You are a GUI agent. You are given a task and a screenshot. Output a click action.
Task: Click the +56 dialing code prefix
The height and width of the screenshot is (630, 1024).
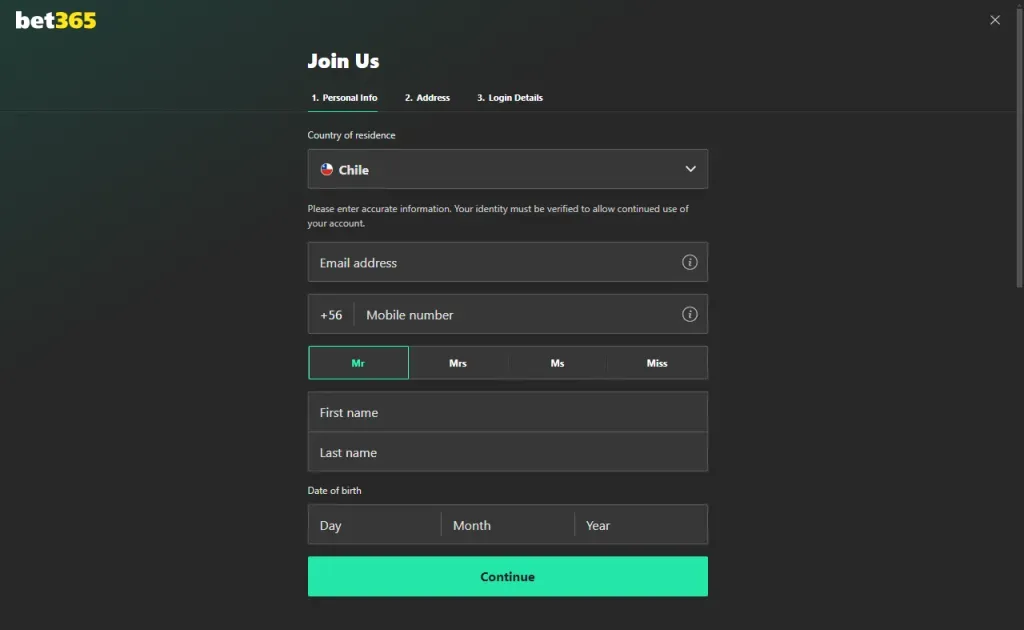tap(330, 314)
